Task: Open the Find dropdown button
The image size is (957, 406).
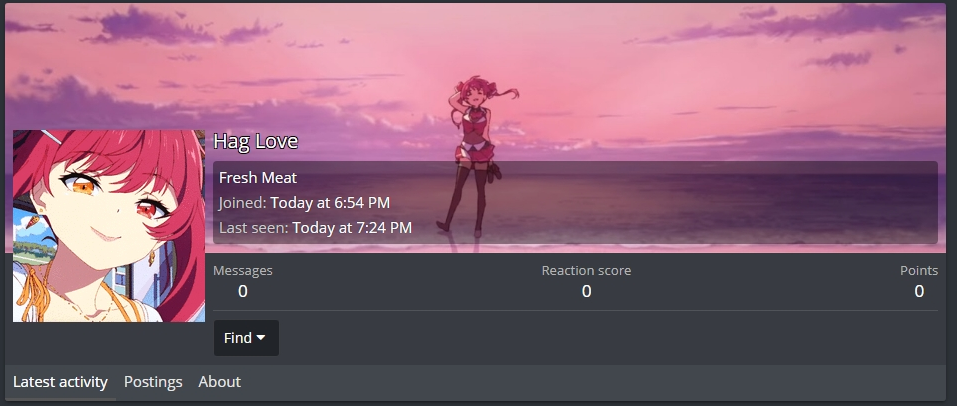Action: [246, 338]
